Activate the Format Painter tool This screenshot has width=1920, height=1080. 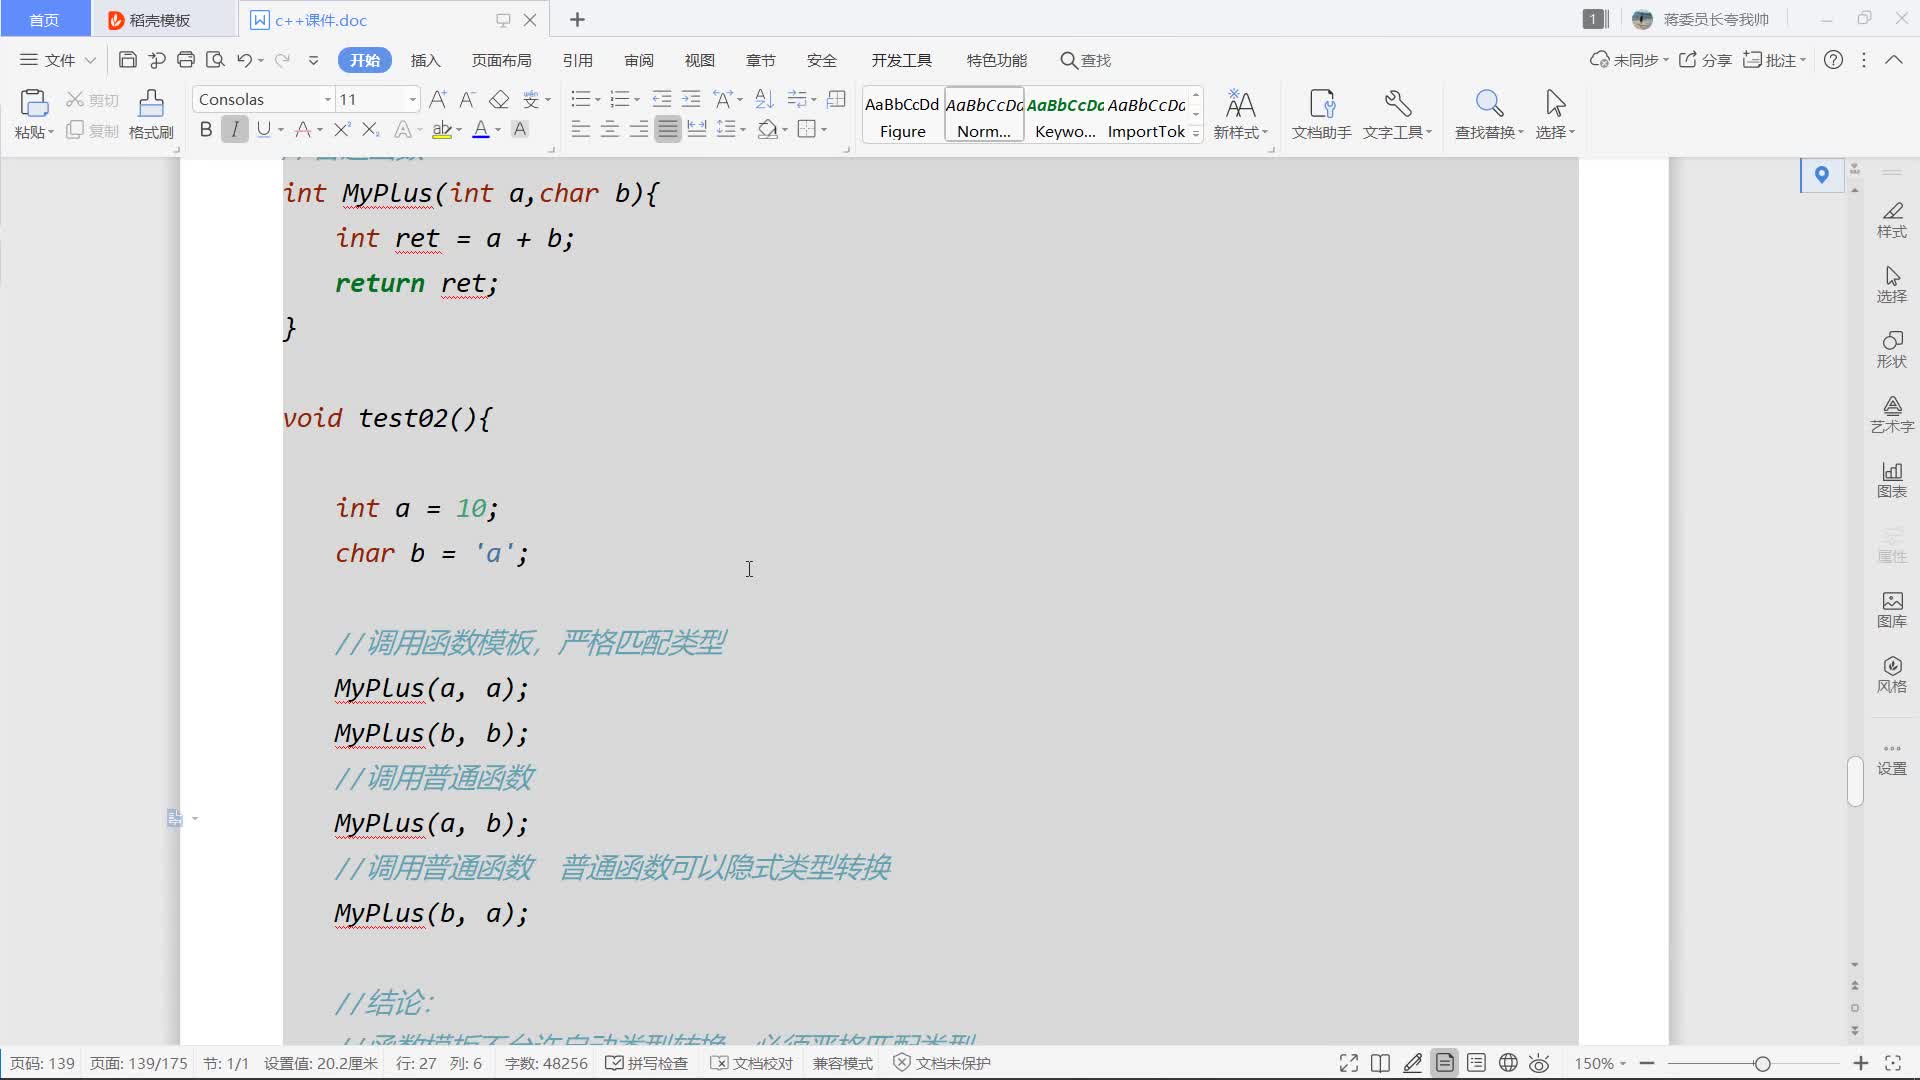(x=151, y=114)
